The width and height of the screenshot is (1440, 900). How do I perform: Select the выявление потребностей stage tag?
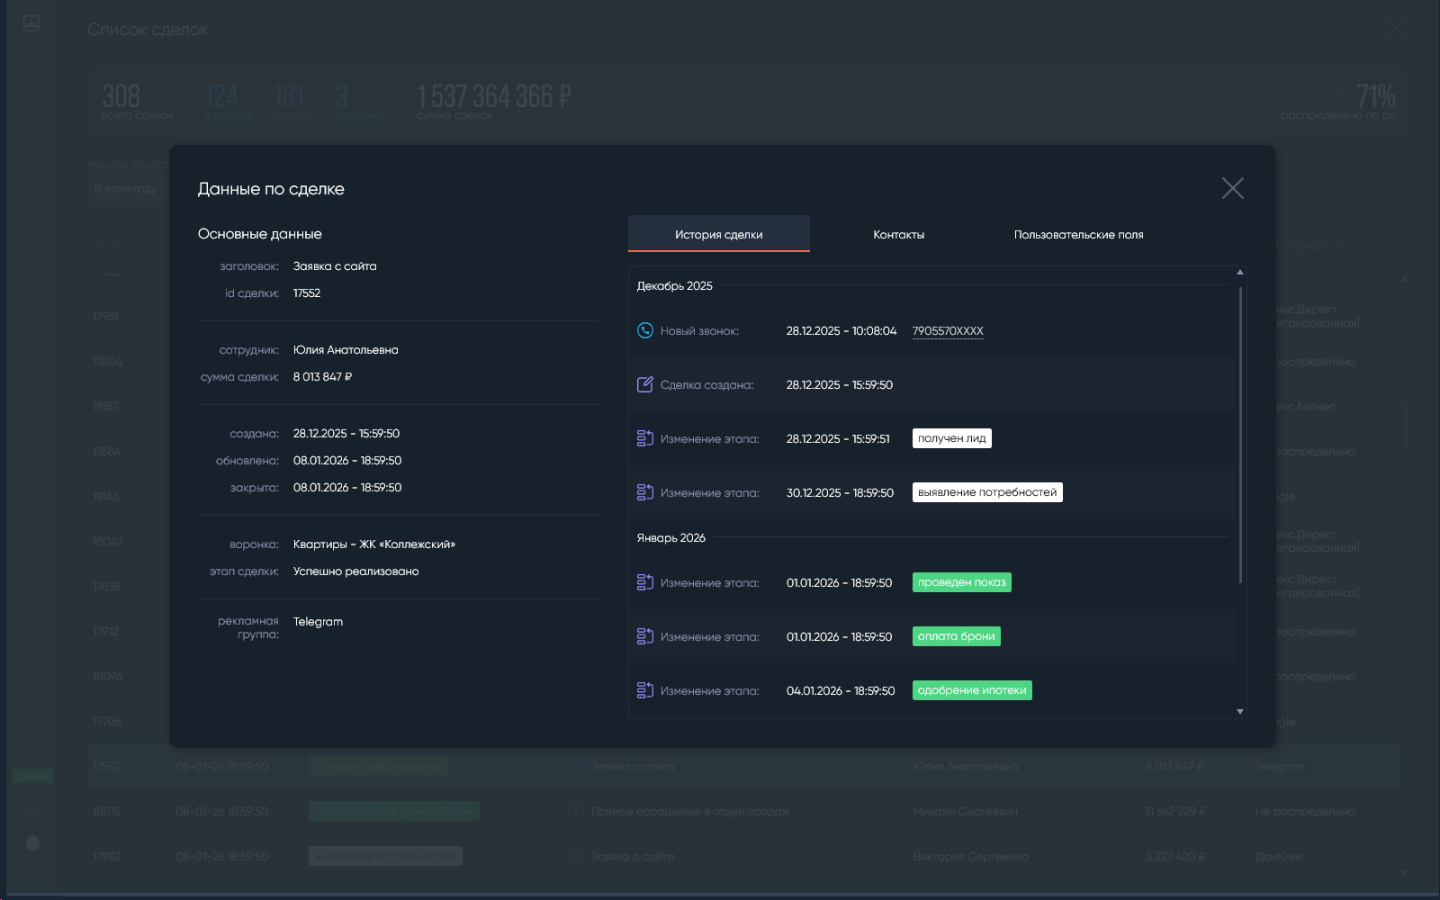(986, 493)
